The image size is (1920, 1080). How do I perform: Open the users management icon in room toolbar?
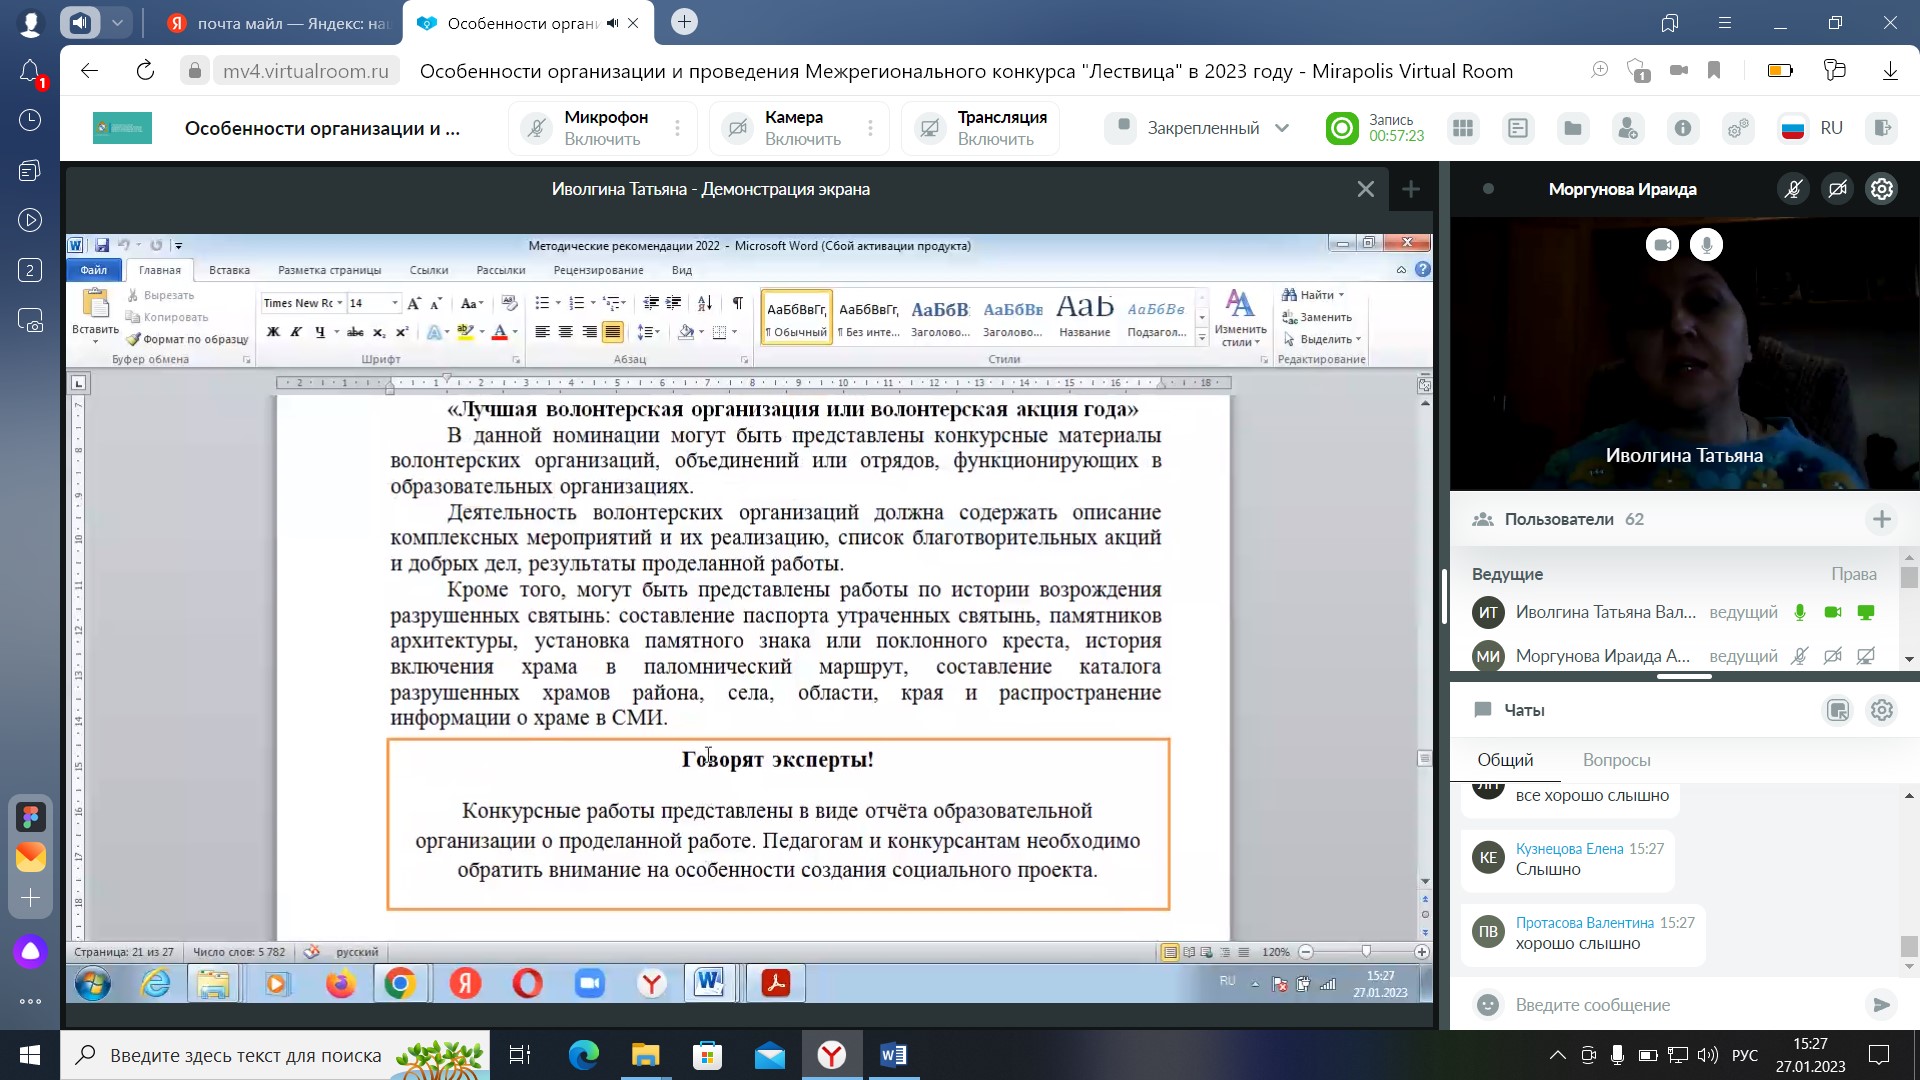tap(1628, 128)
